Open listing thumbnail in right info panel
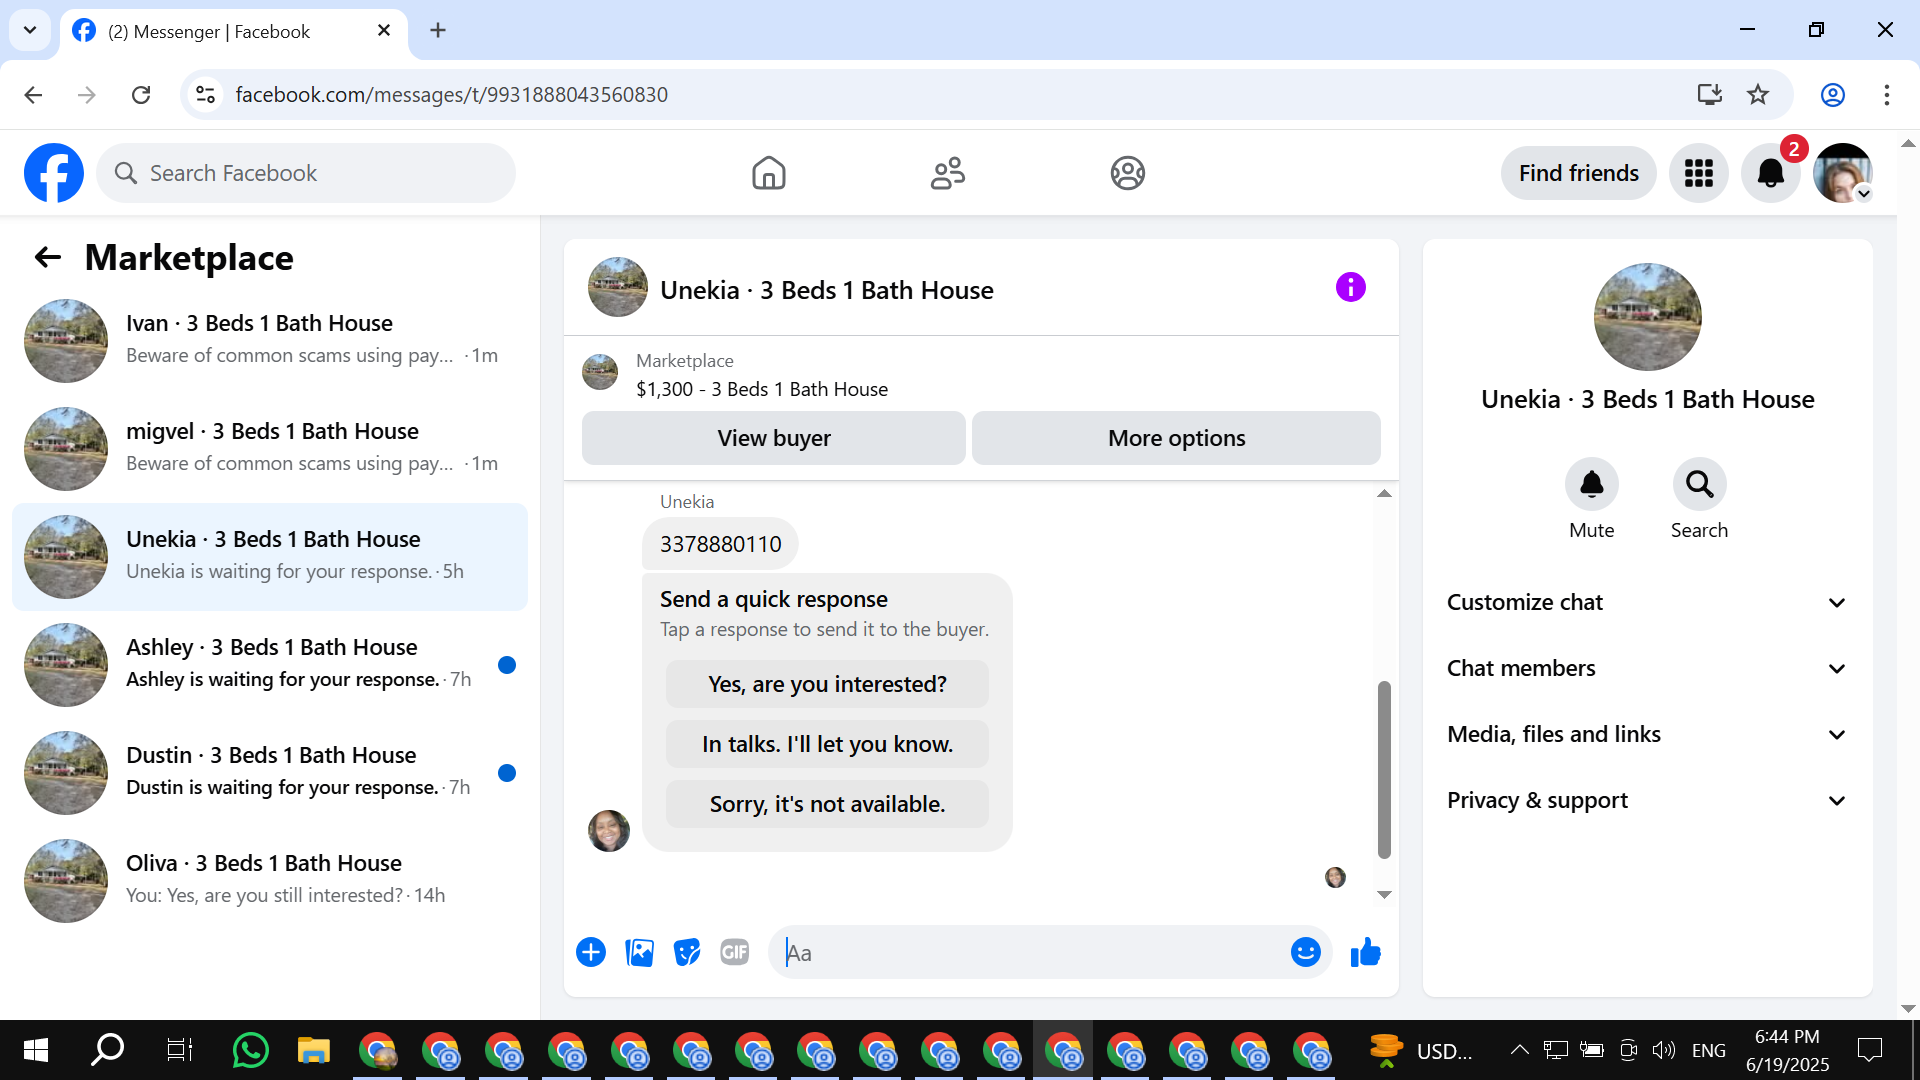This screenshot has height=1080, width=1920. (1647, 317)
